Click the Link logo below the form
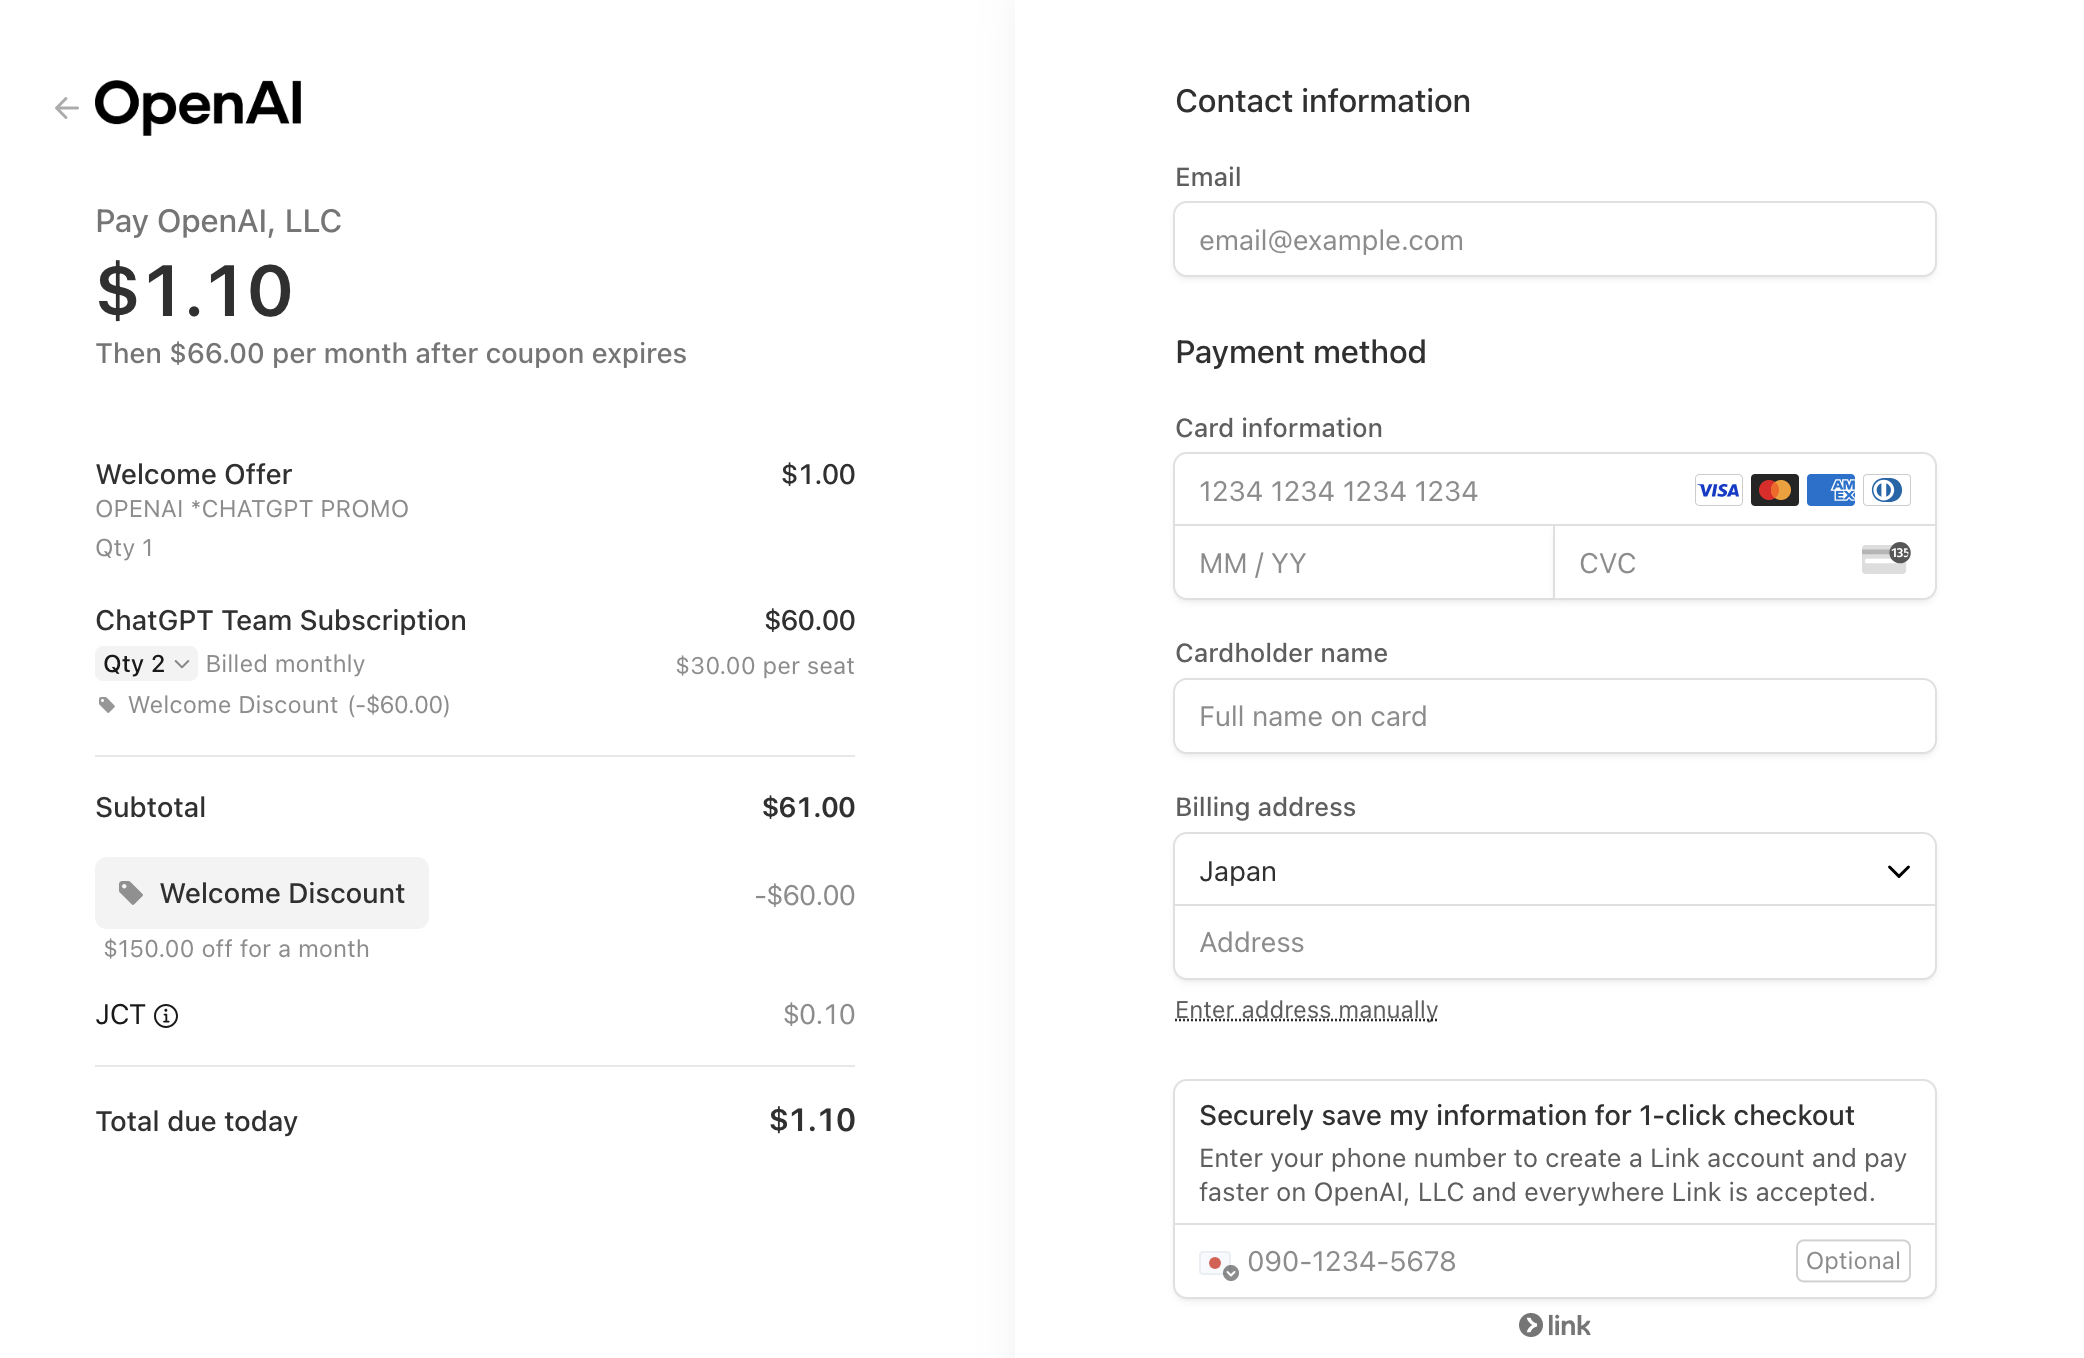The width and height of the screenshot is (2084, 1358). point(1555,1326)
